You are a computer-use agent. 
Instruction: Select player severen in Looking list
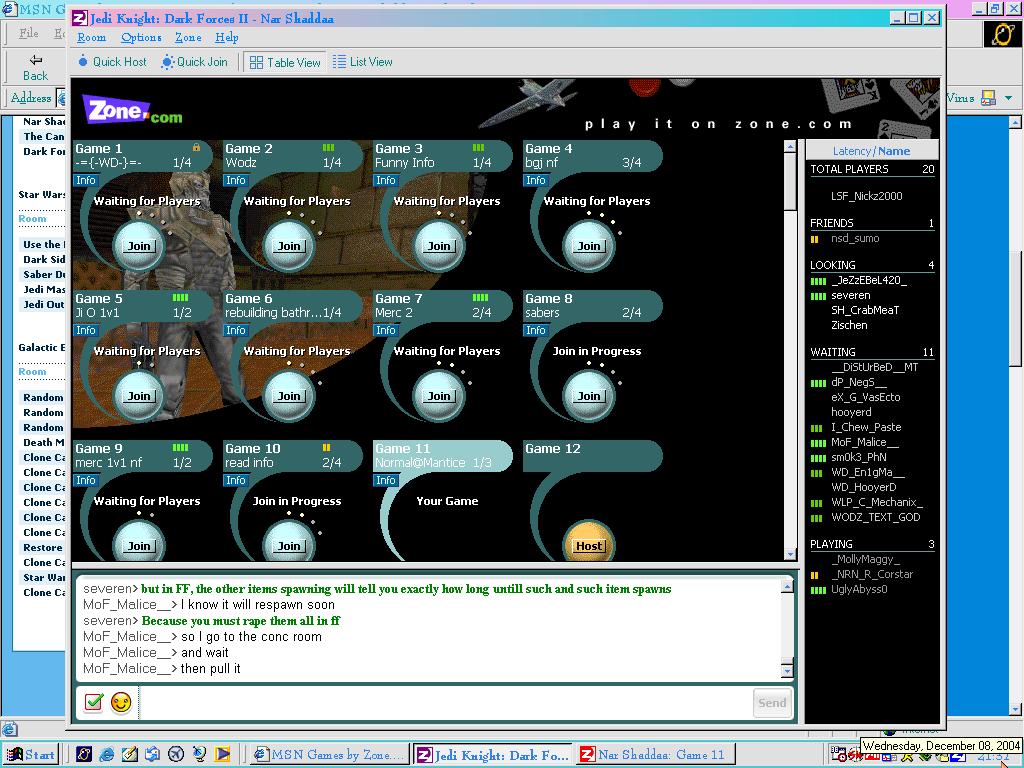(x=850, y=295)
